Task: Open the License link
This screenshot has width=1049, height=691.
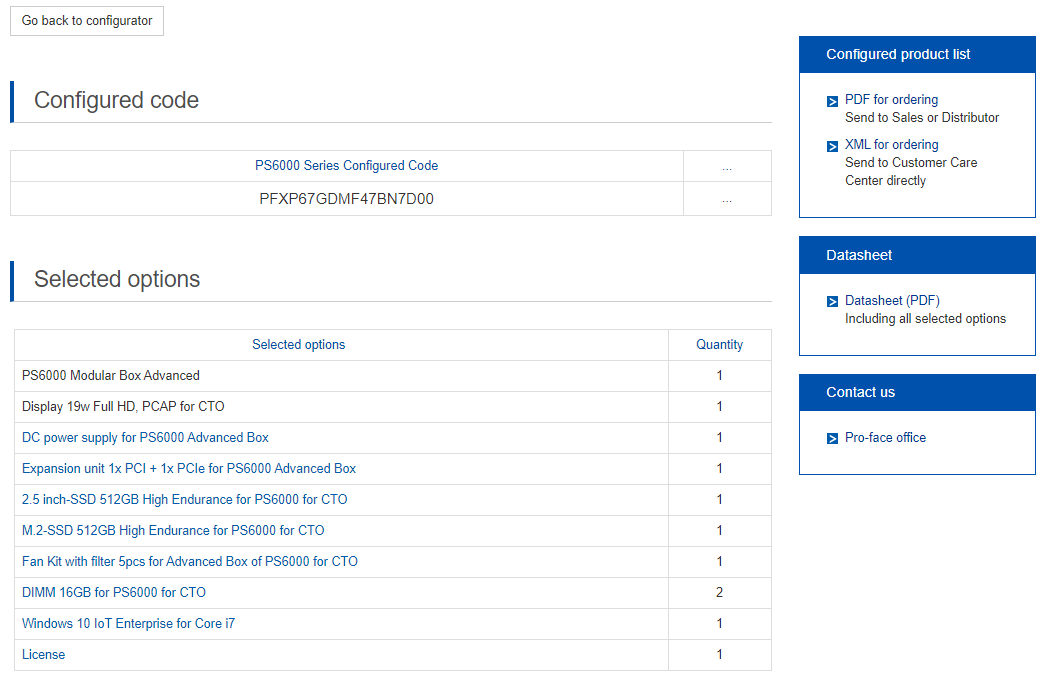Action: [43, 655]
